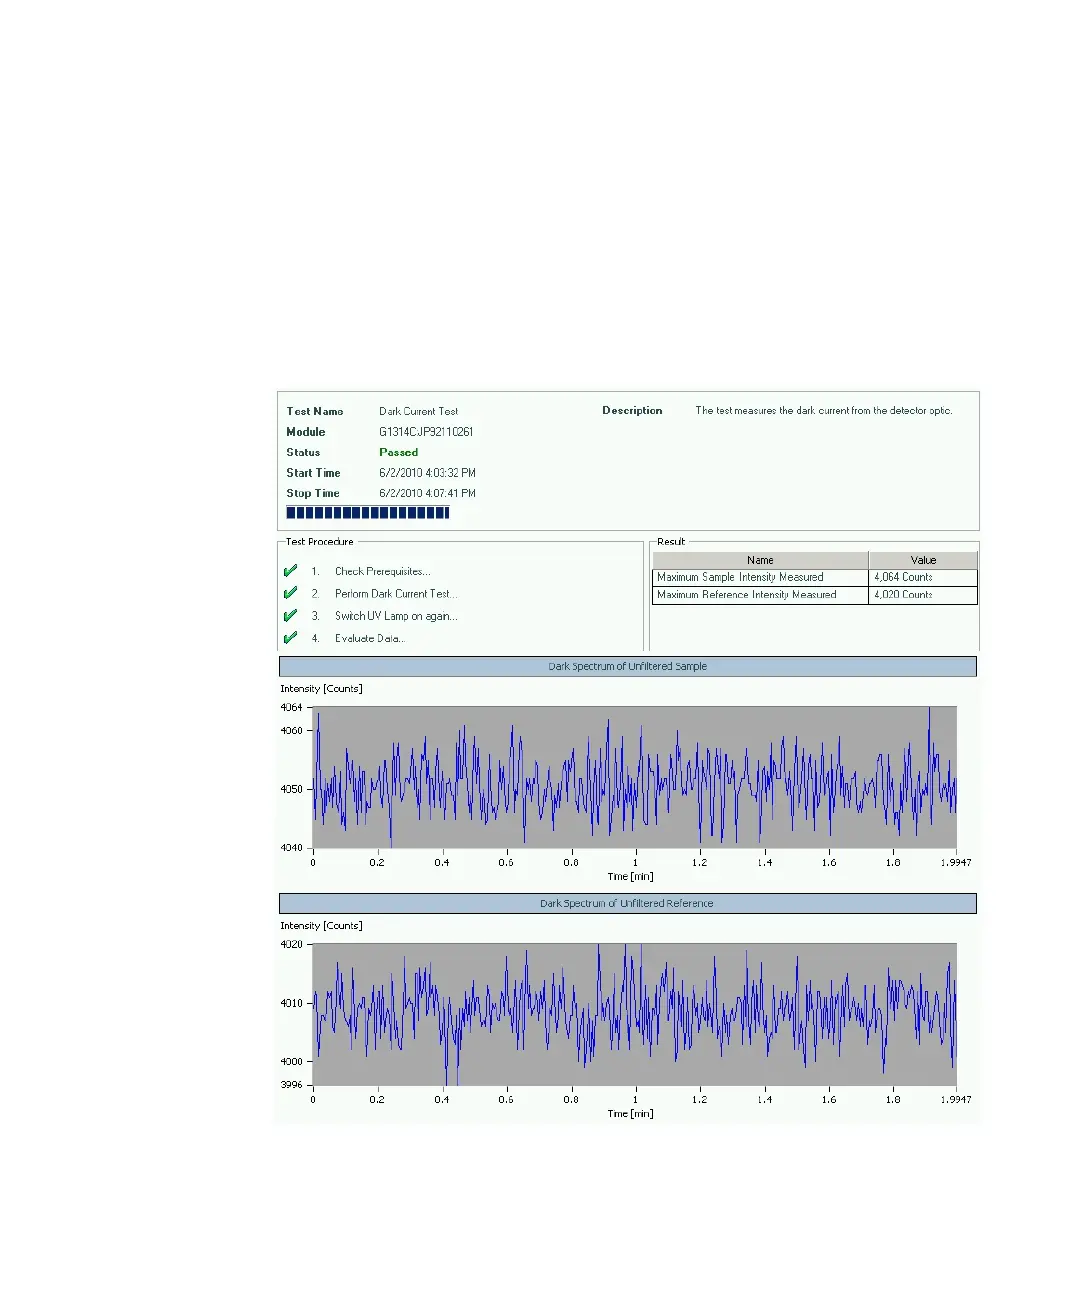Click start time 6/2/2010 4:03:32 PM

[x=427, y=473]
